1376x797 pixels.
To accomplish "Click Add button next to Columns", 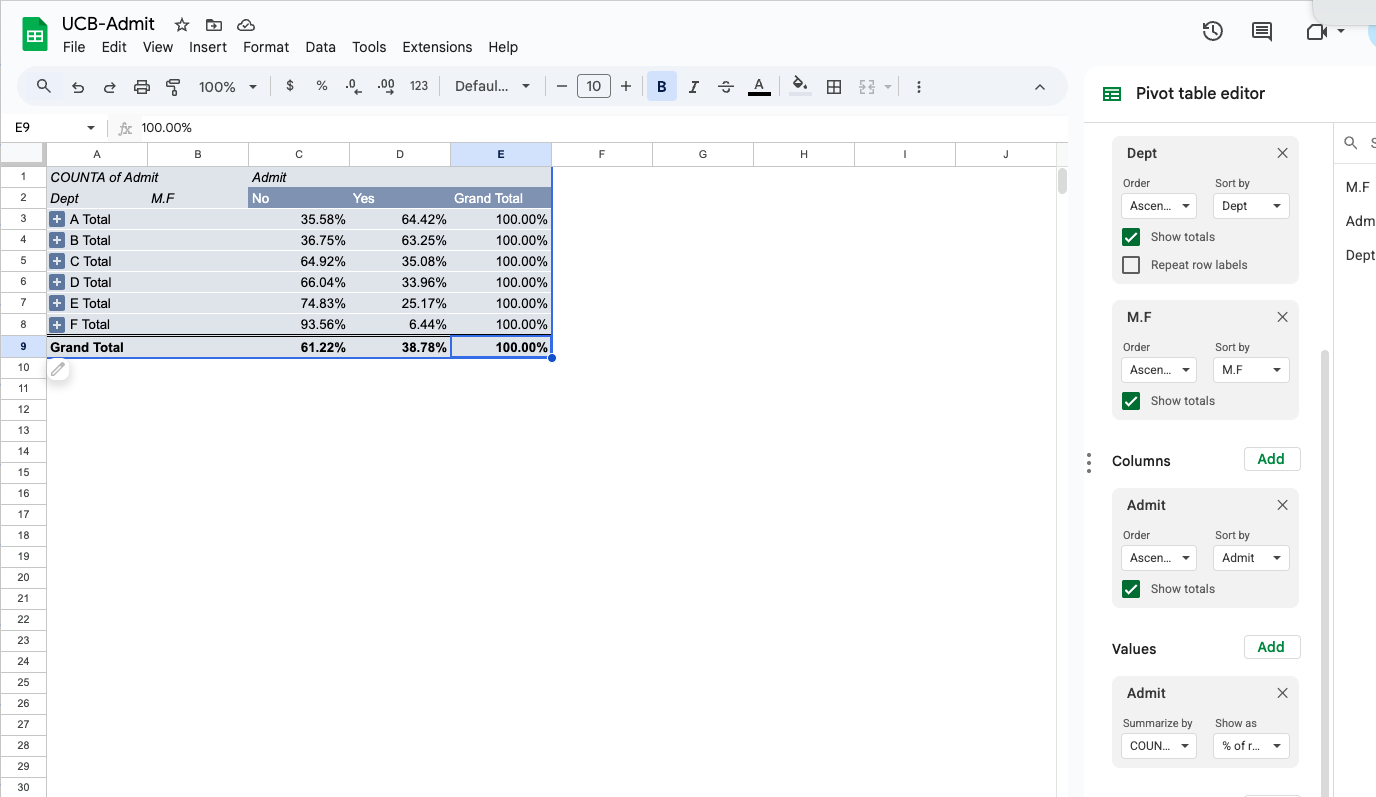I will point(1271,459).
